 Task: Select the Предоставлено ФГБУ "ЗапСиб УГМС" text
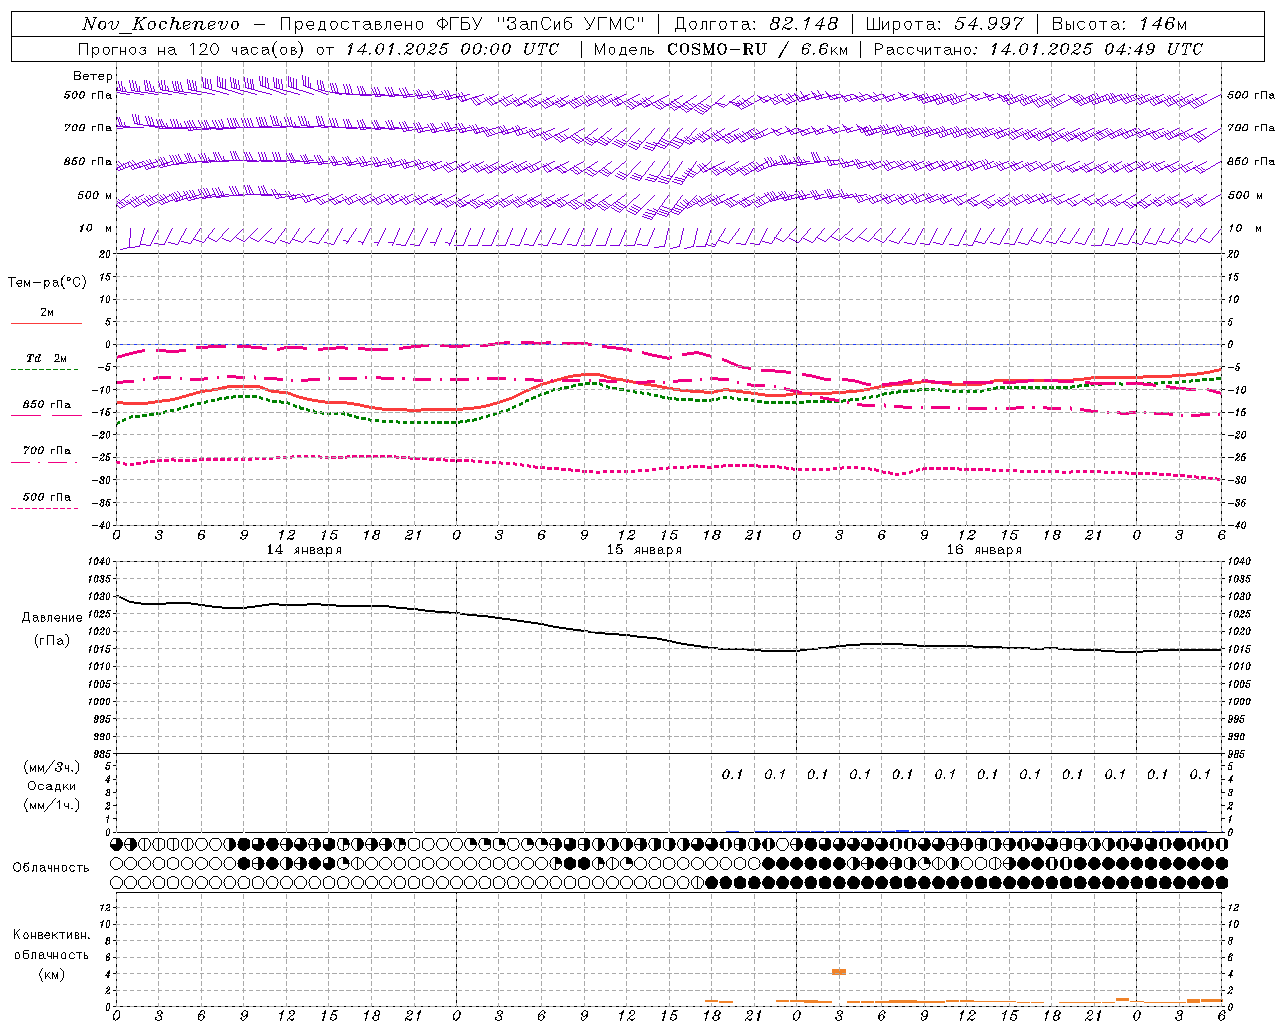tap(463, 24)
